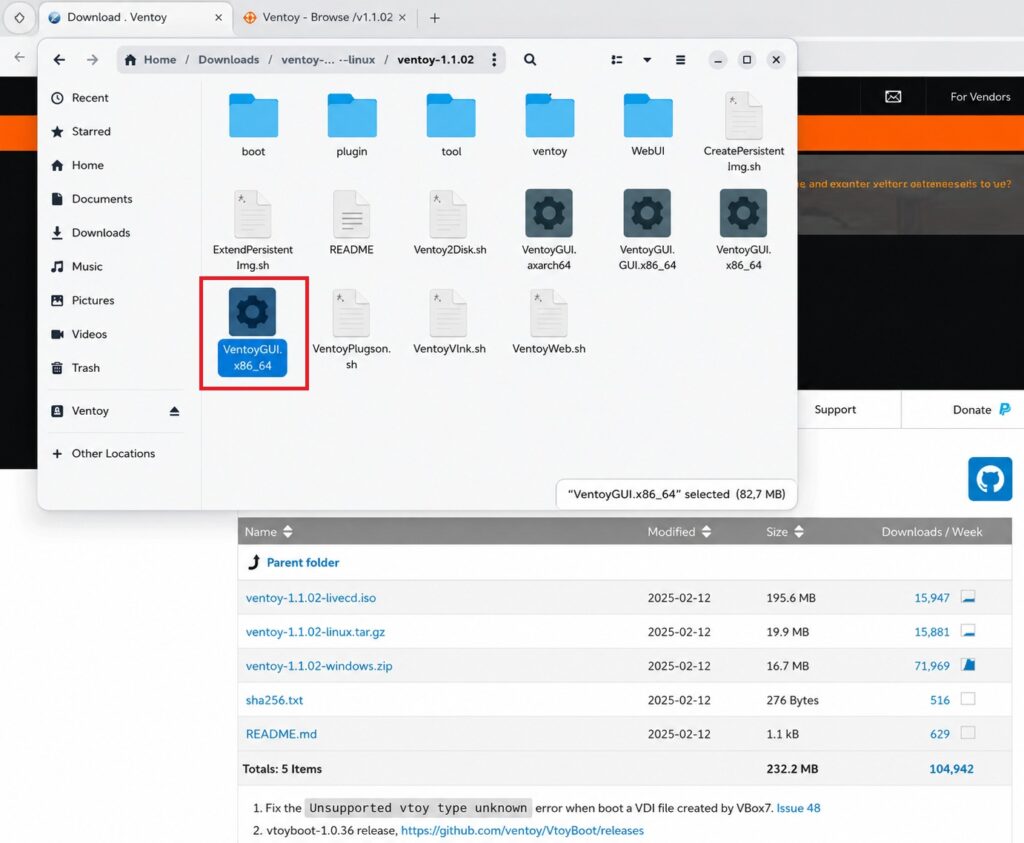Download ventoy-1.1.02-linux.tar.gz
The image size is (1024, 843).
pos(315,631)
